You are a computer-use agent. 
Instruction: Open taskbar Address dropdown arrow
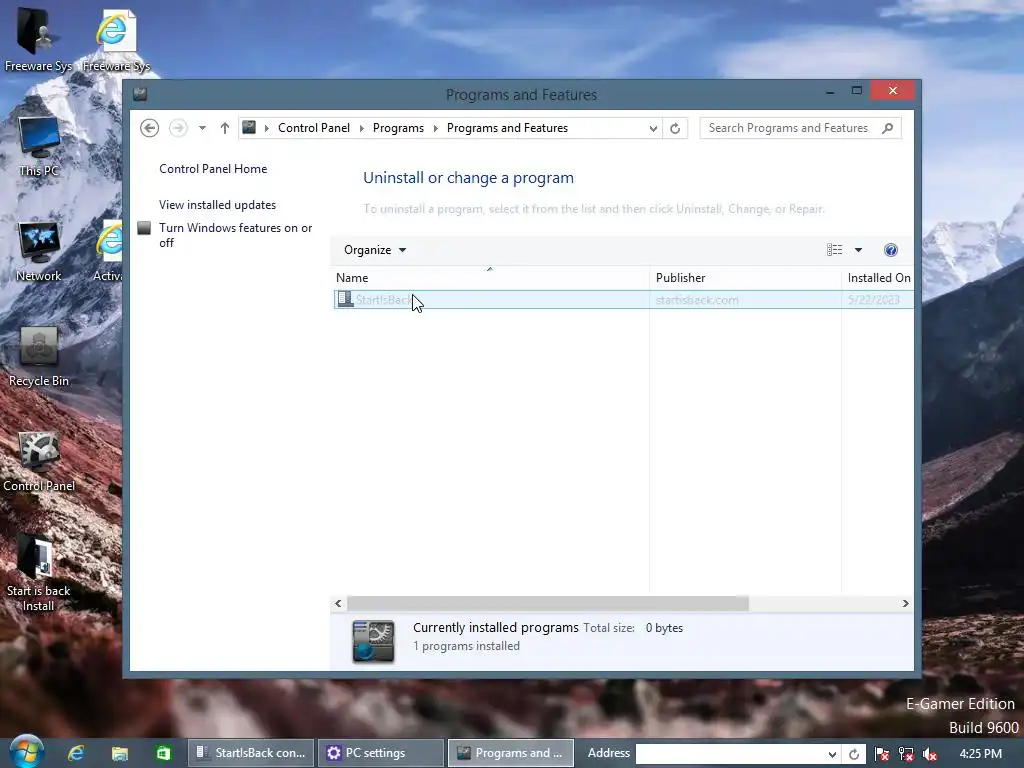click(832, 754)
